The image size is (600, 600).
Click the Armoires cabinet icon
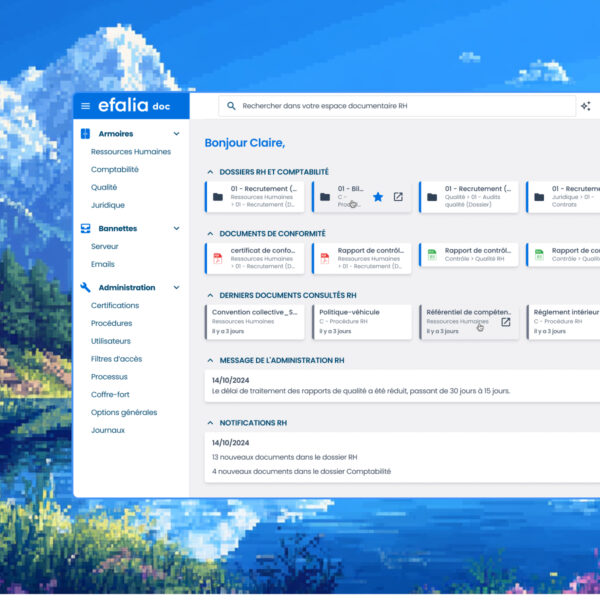pyautogui.click(x=85, y=134)
